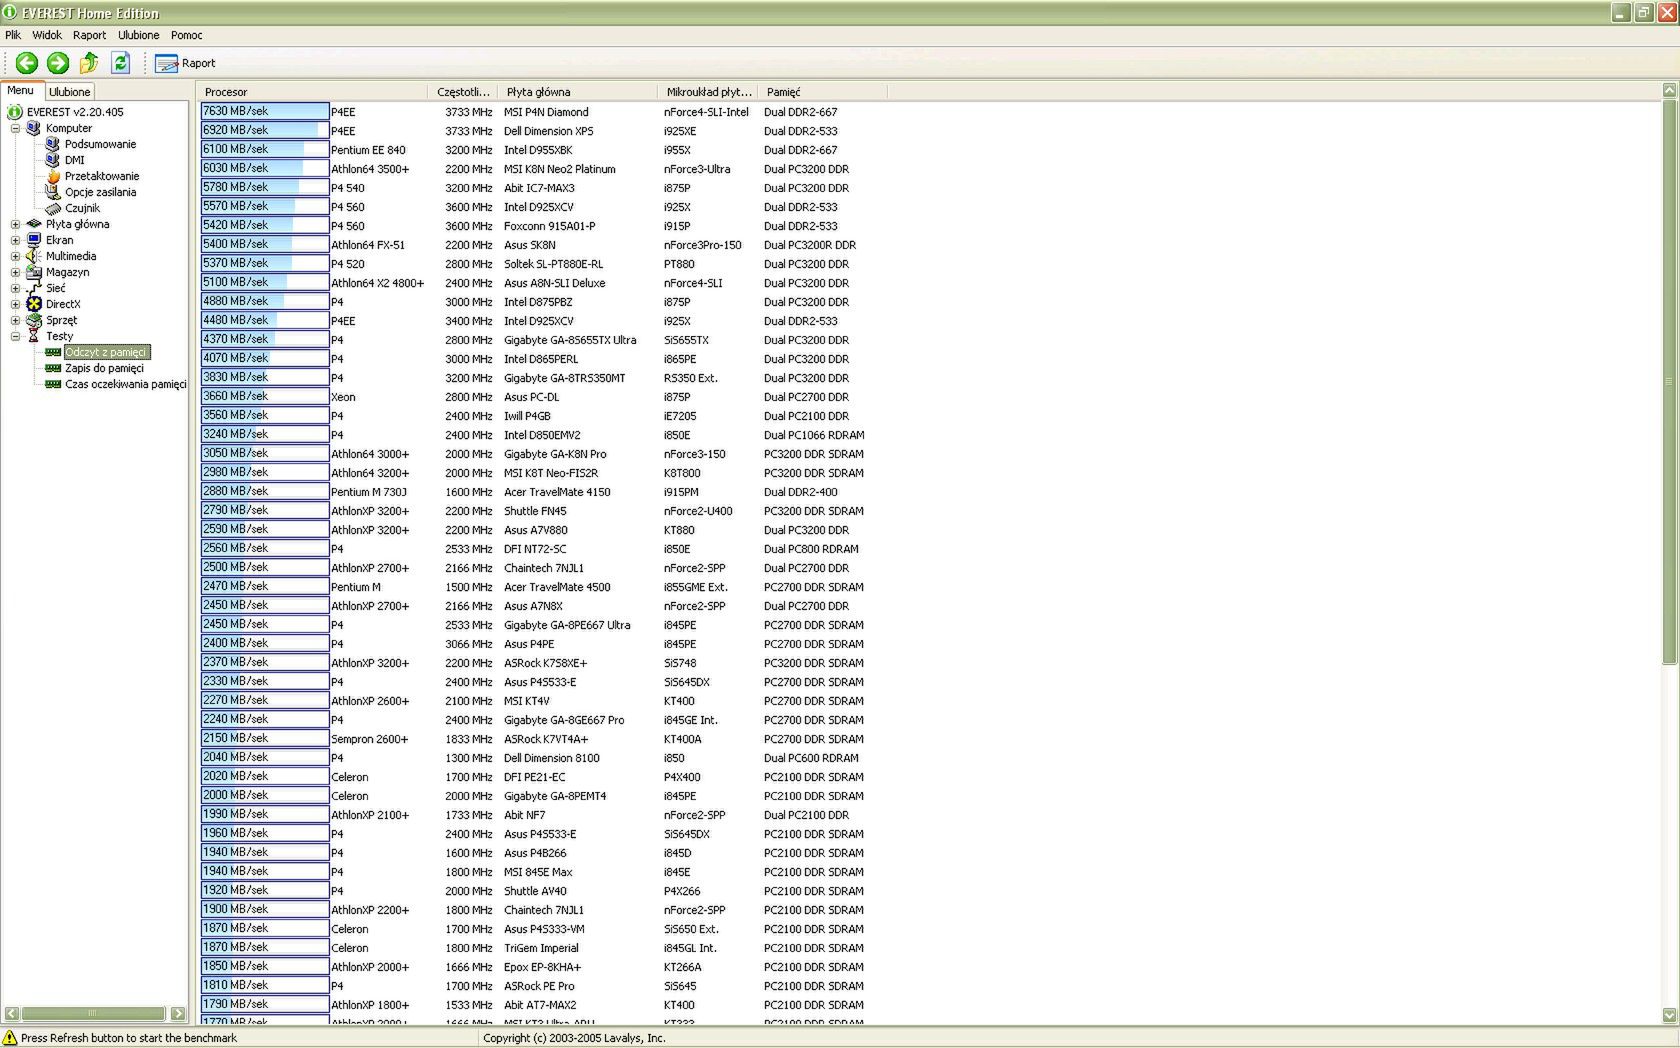Open the Raport report wizard button
Image resolution: width=1680 pixels, height=1048 pixels.
pyautogui.click(x=185, y=63)
